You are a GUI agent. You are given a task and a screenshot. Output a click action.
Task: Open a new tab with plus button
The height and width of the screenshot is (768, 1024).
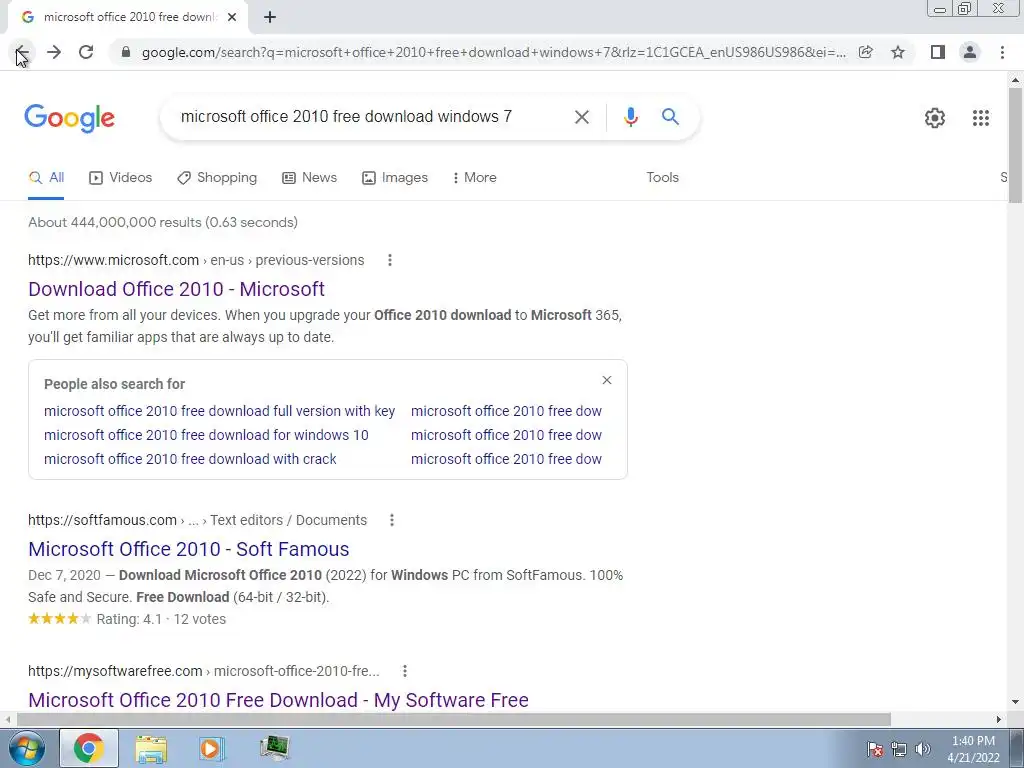(x=270, y=17)
